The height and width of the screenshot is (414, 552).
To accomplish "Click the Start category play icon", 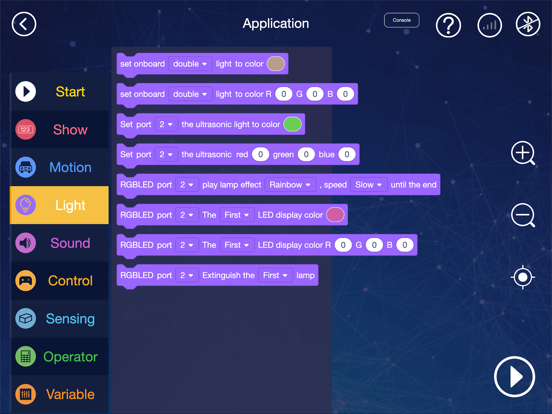I will (x=25, y=92).
